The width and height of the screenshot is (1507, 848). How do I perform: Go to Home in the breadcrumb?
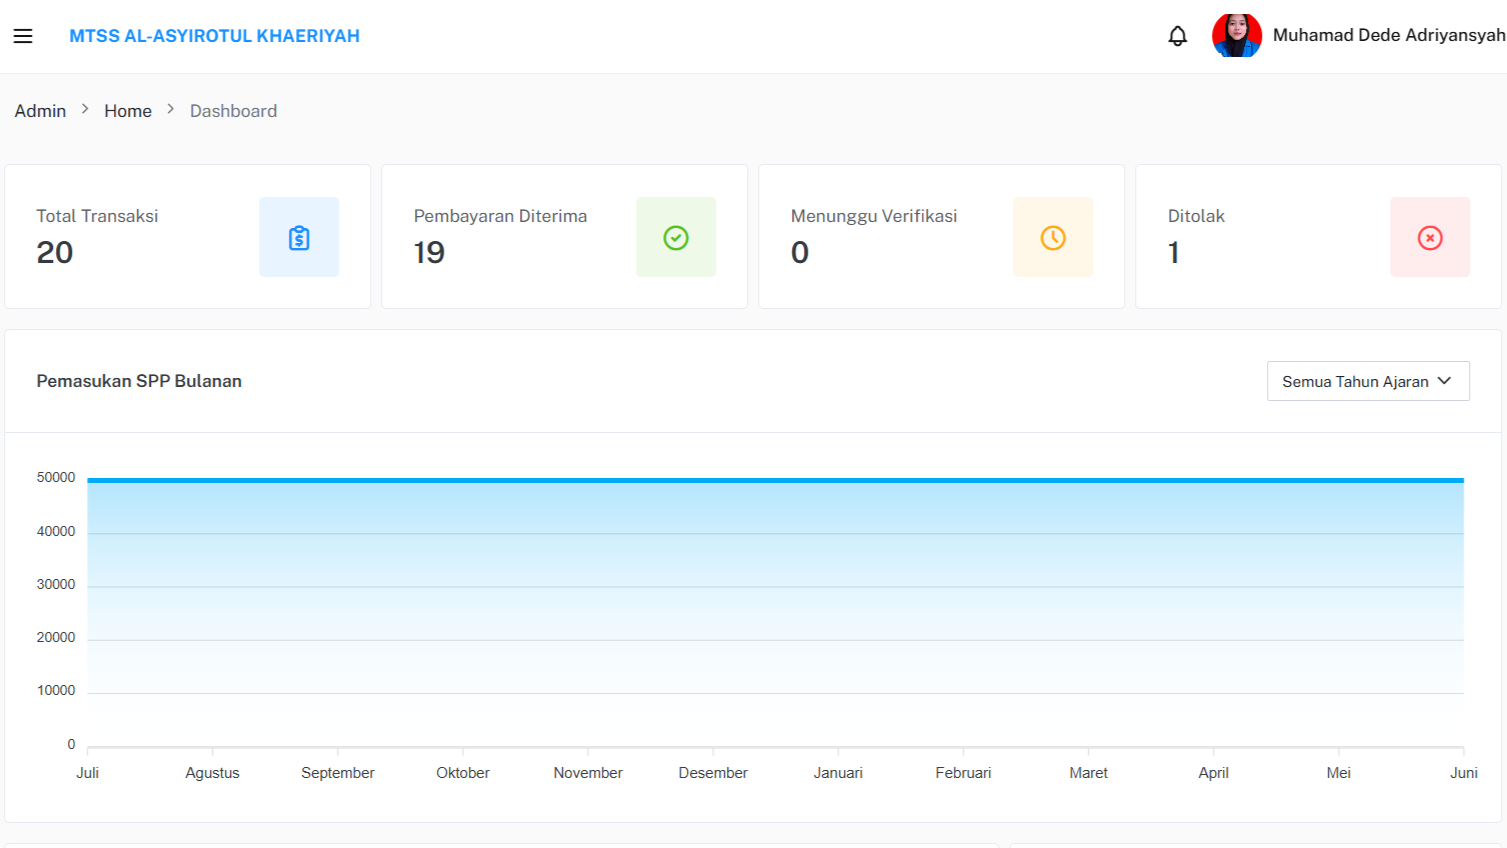(128, 111)
